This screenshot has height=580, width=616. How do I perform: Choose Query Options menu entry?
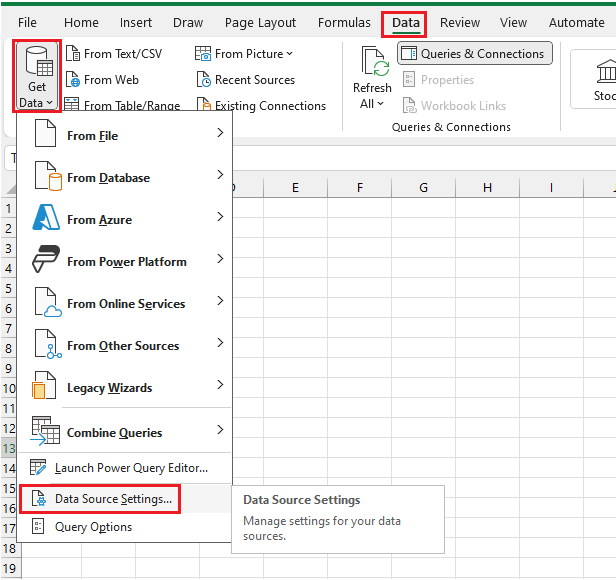pyautogui.click(x=125, y=527)
